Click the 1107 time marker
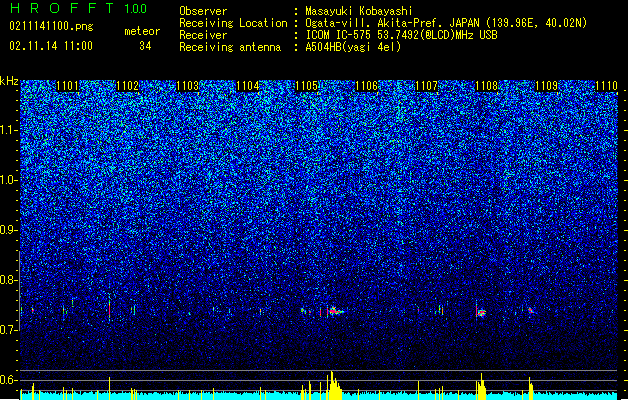The height and width of the screenshot is (400, 629). [426, 86]
